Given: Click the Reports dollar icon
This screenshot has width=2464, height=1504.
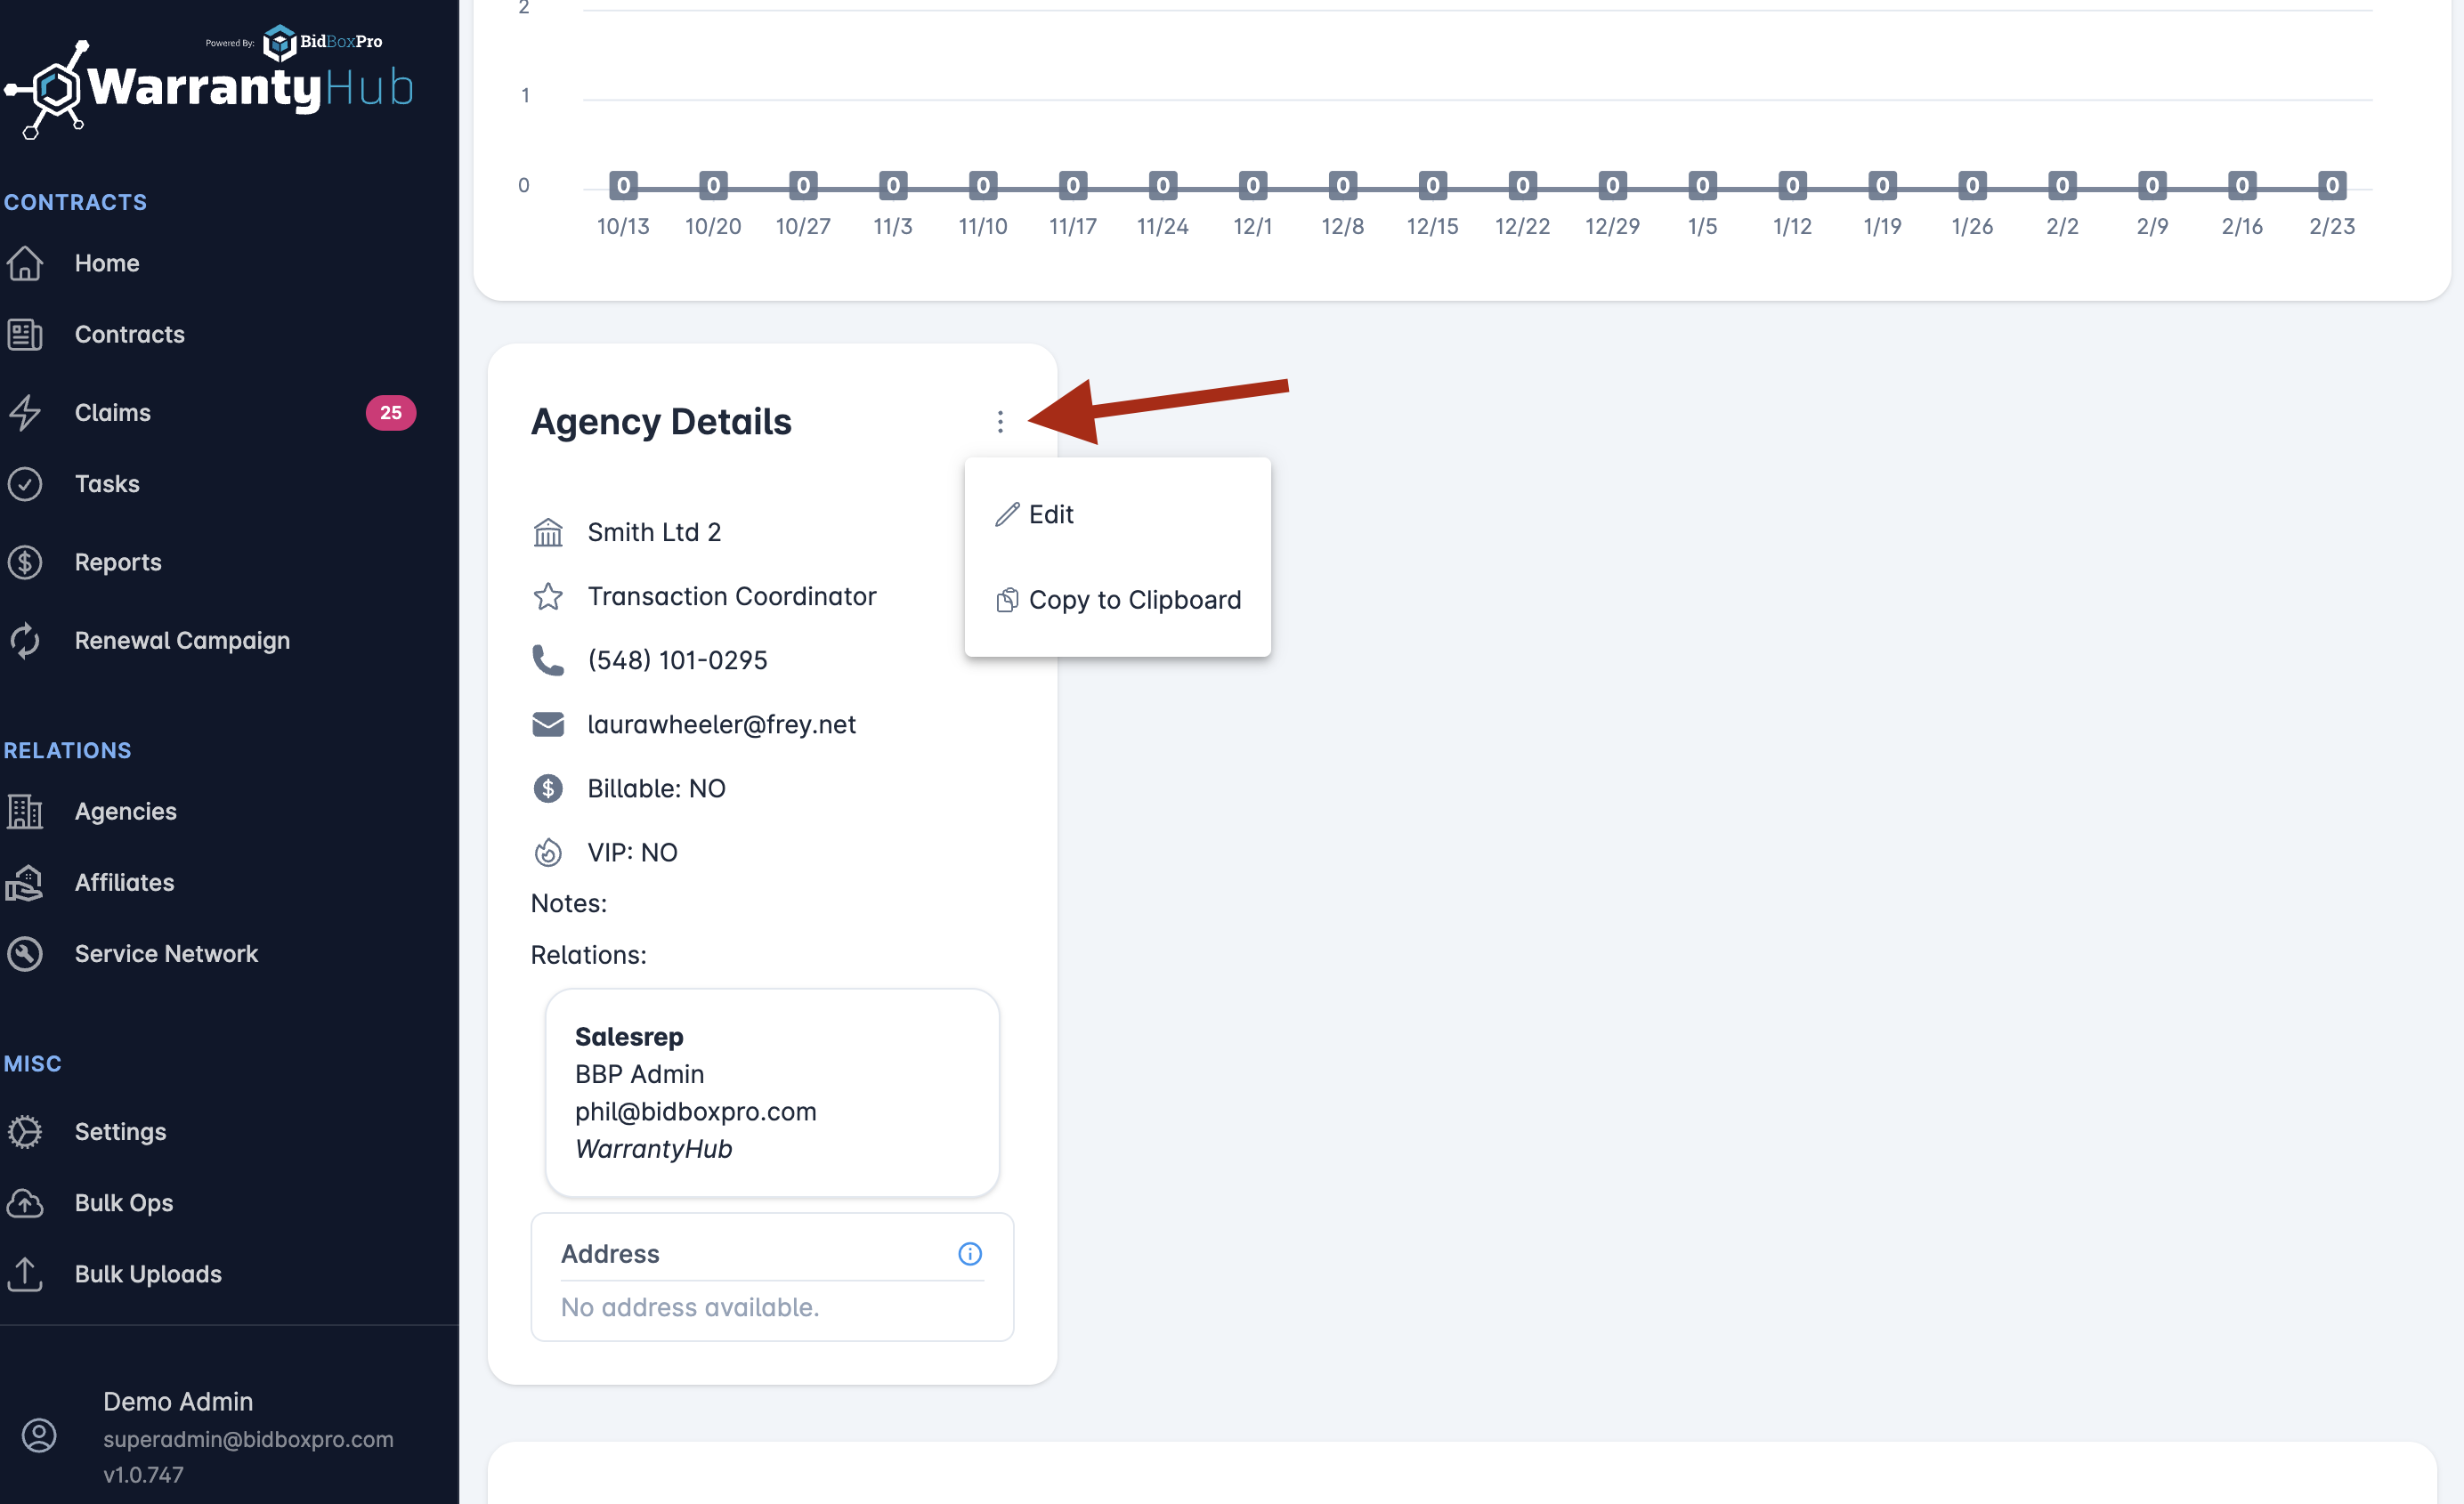Looking at the screenshot, I should pyautogui.click(x=25, y=562).
